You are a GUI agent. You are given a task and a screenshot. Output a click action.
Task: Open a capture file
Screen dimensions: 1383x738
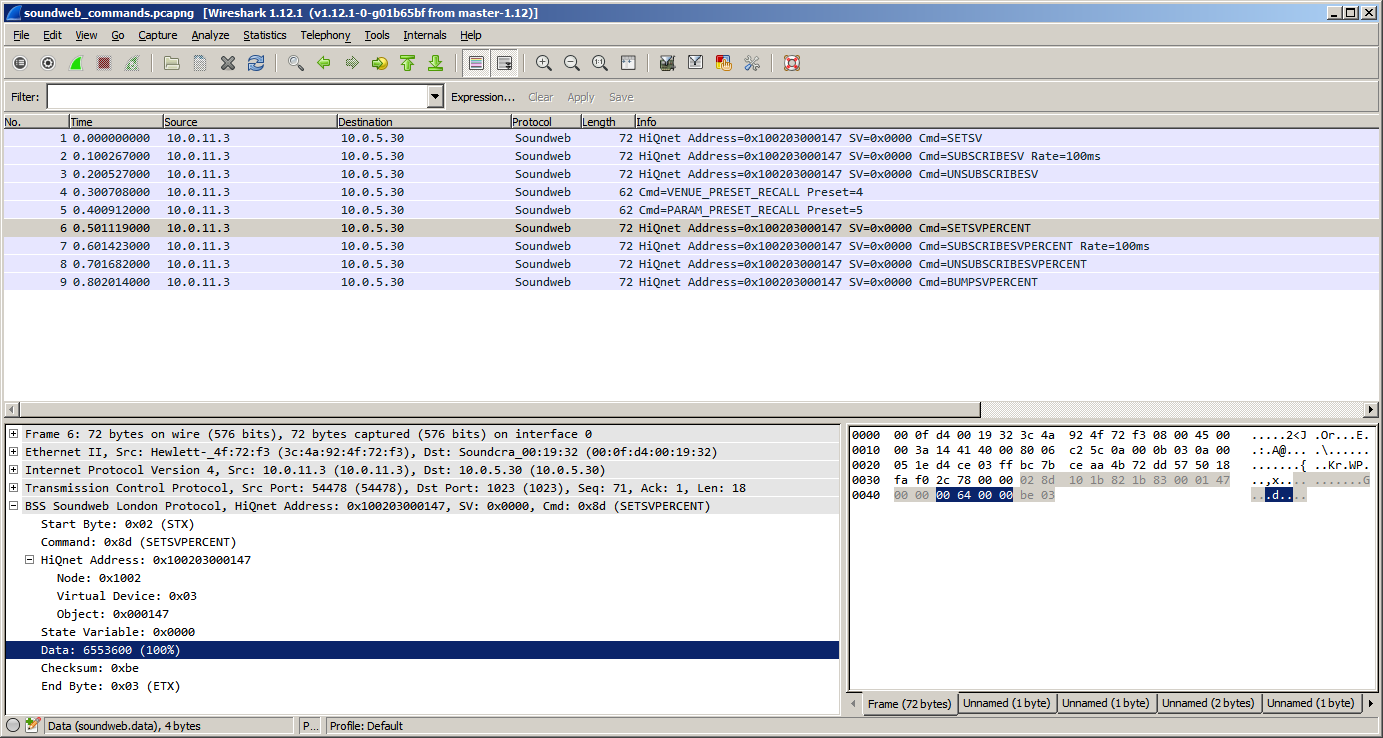[172, 63]
